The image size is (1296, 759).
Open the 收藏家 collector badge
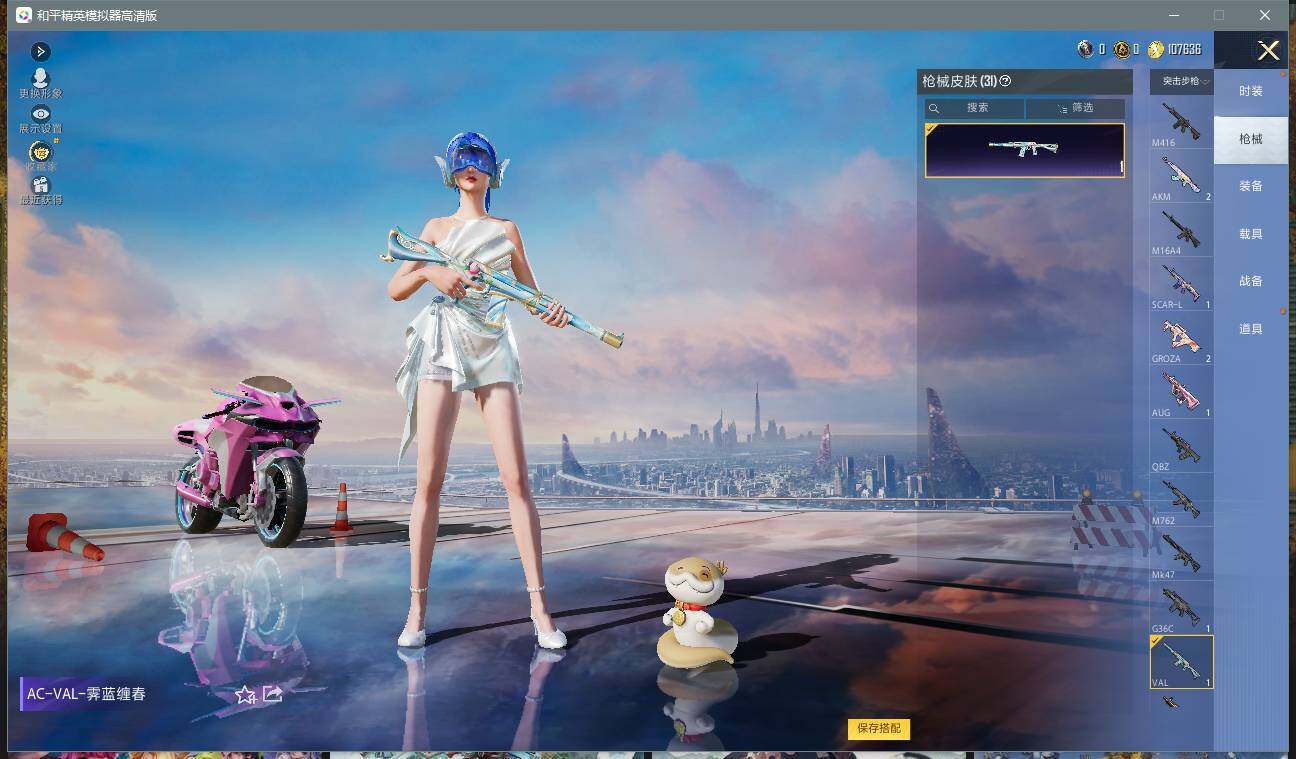[x=41, y=155]
